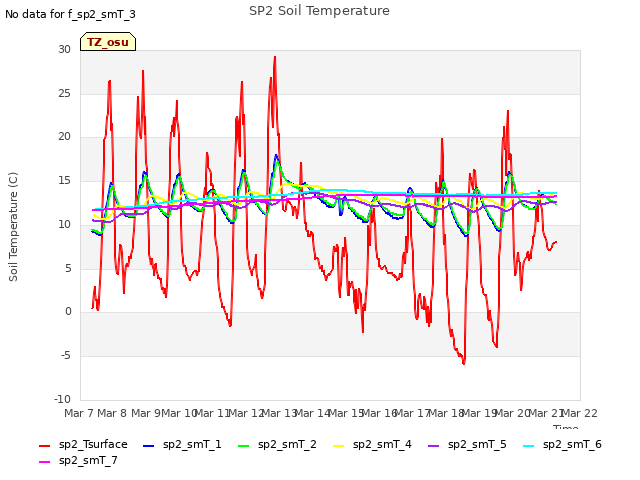Click the '25' y-axis tick label
Image resolution: width=640 pixels, height=480 pixels.
64,93
